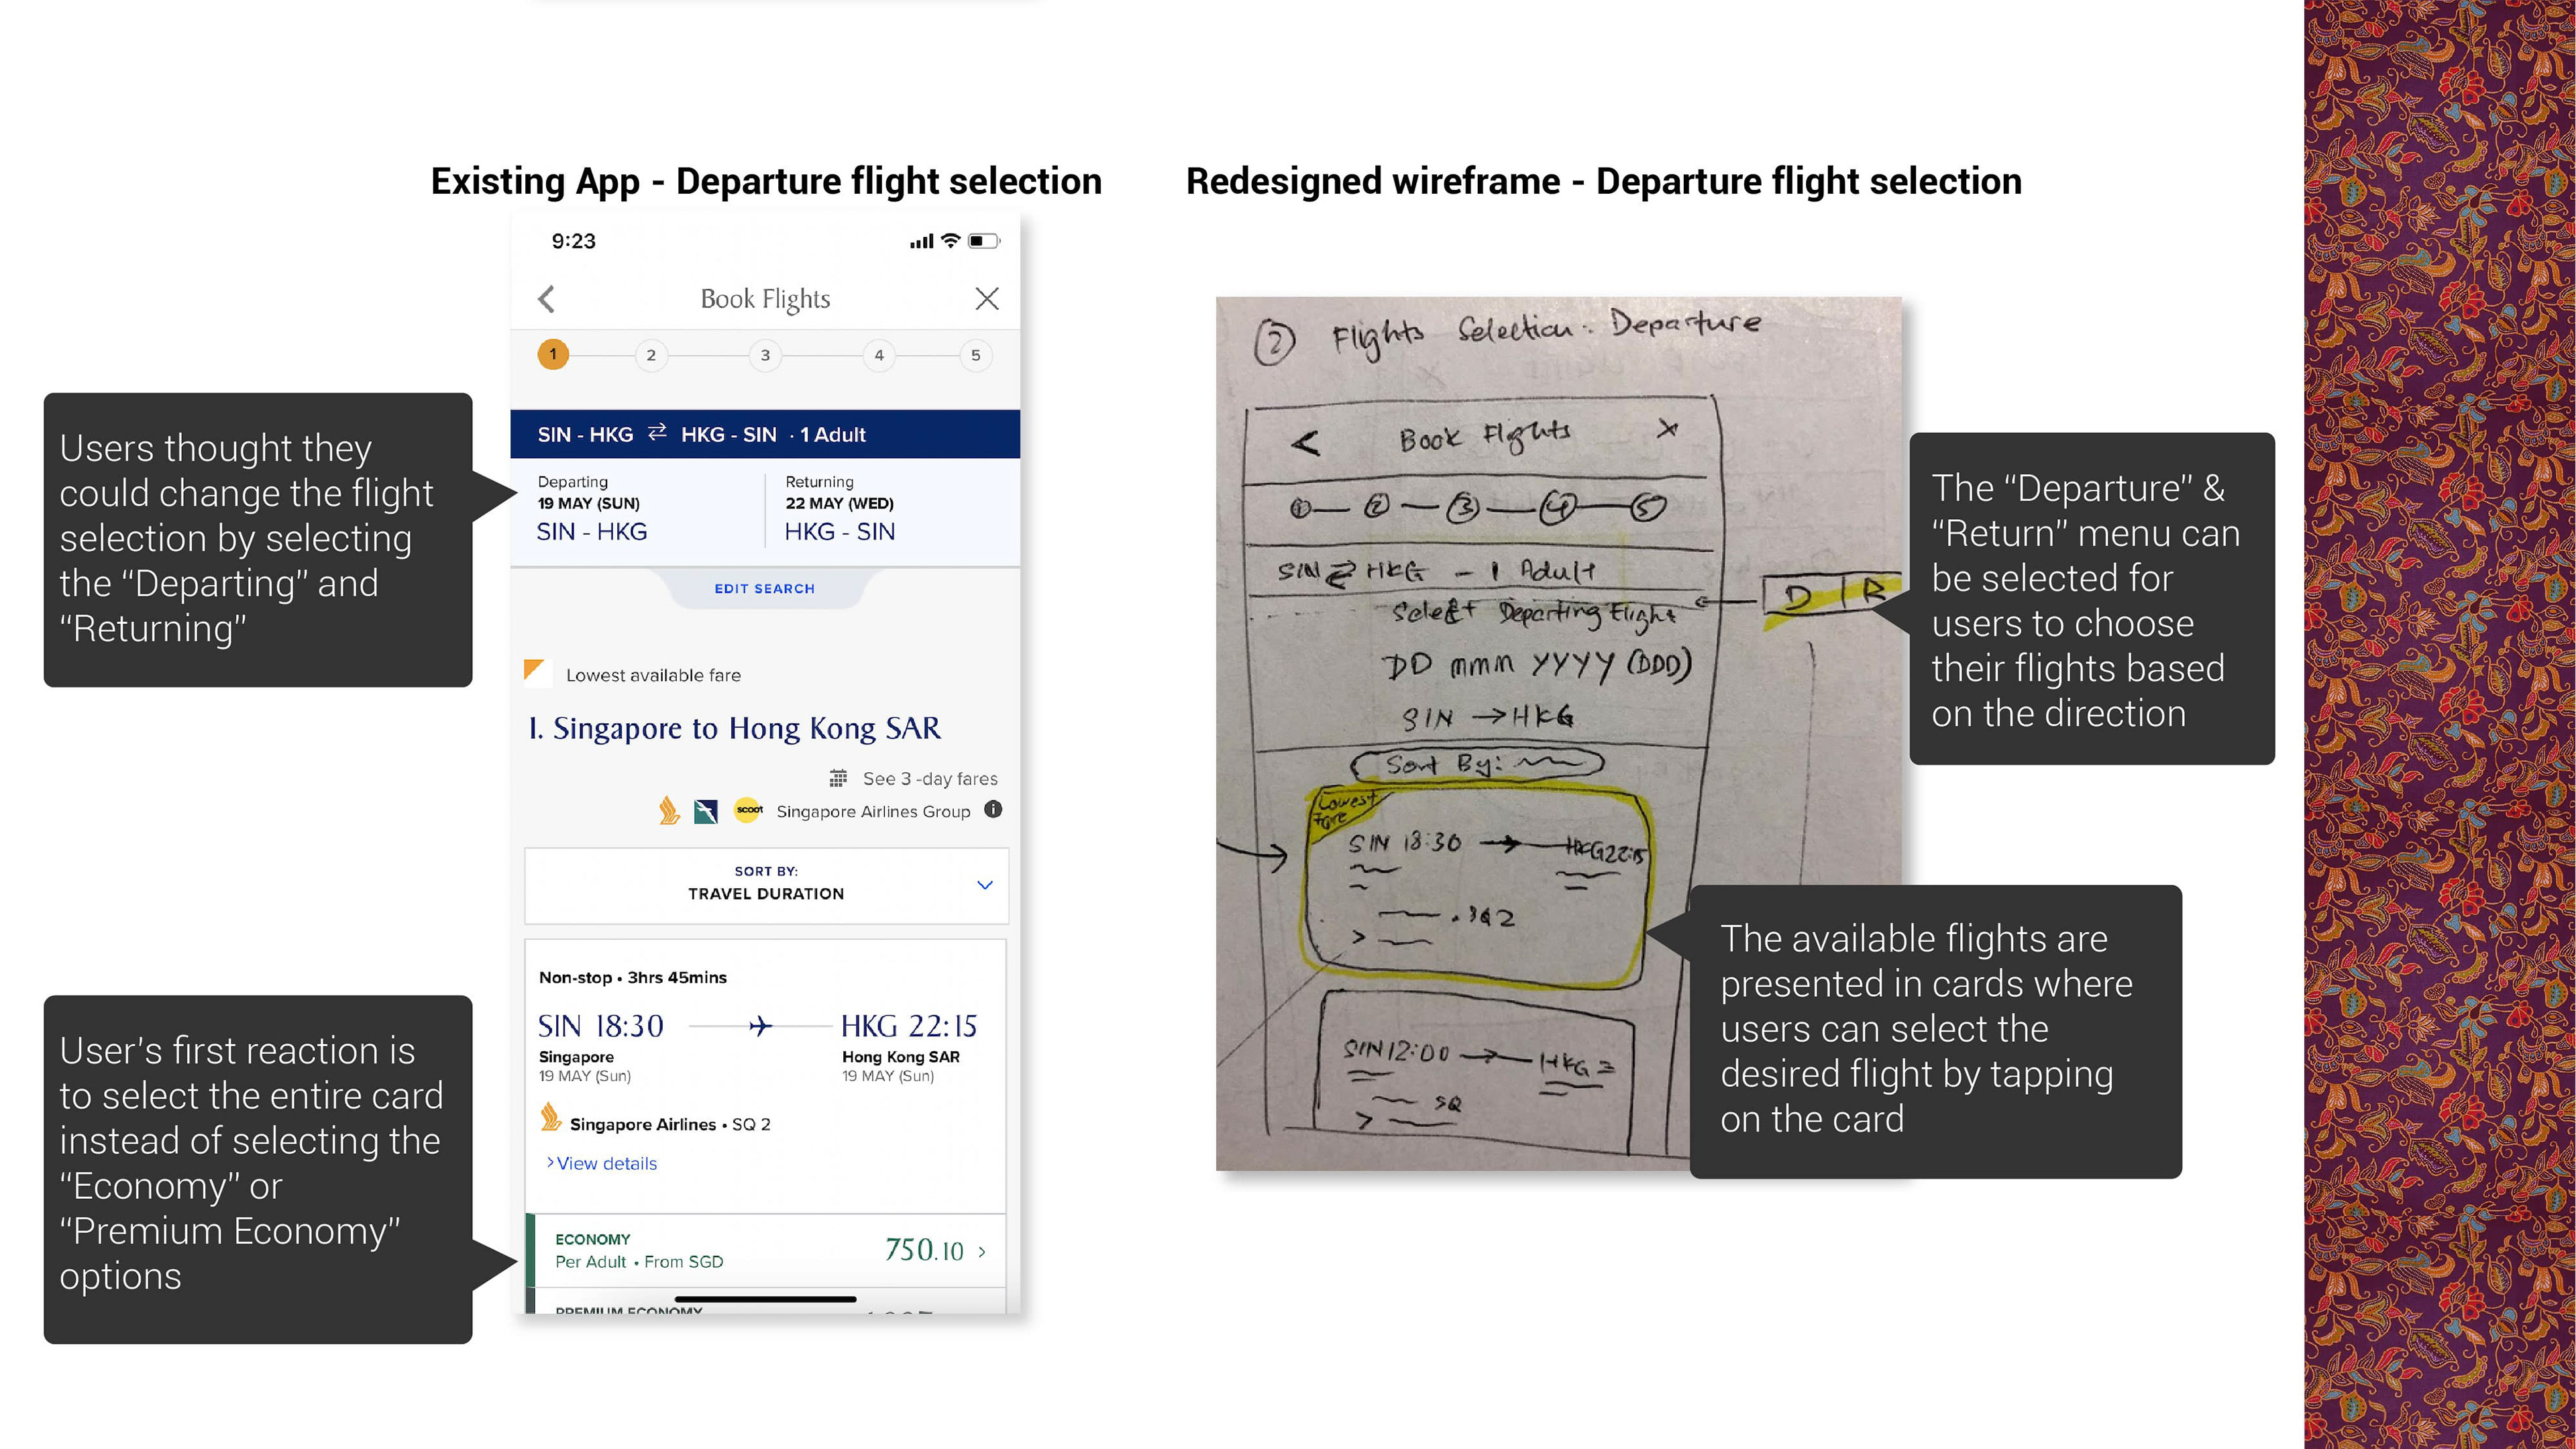This screenshot has width=2576, height=1449.
Task: Click the airplane icon between SIN and HKG
Action: pos(760,1026)
